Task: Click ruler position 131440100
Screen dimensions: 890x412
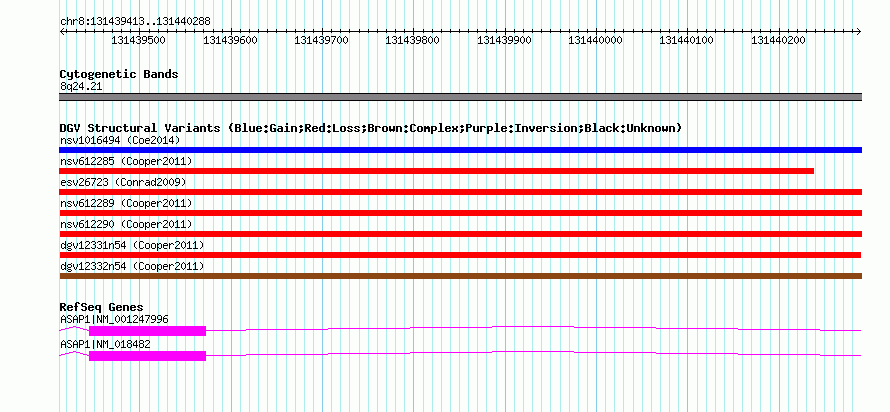Action: point(687,40)
